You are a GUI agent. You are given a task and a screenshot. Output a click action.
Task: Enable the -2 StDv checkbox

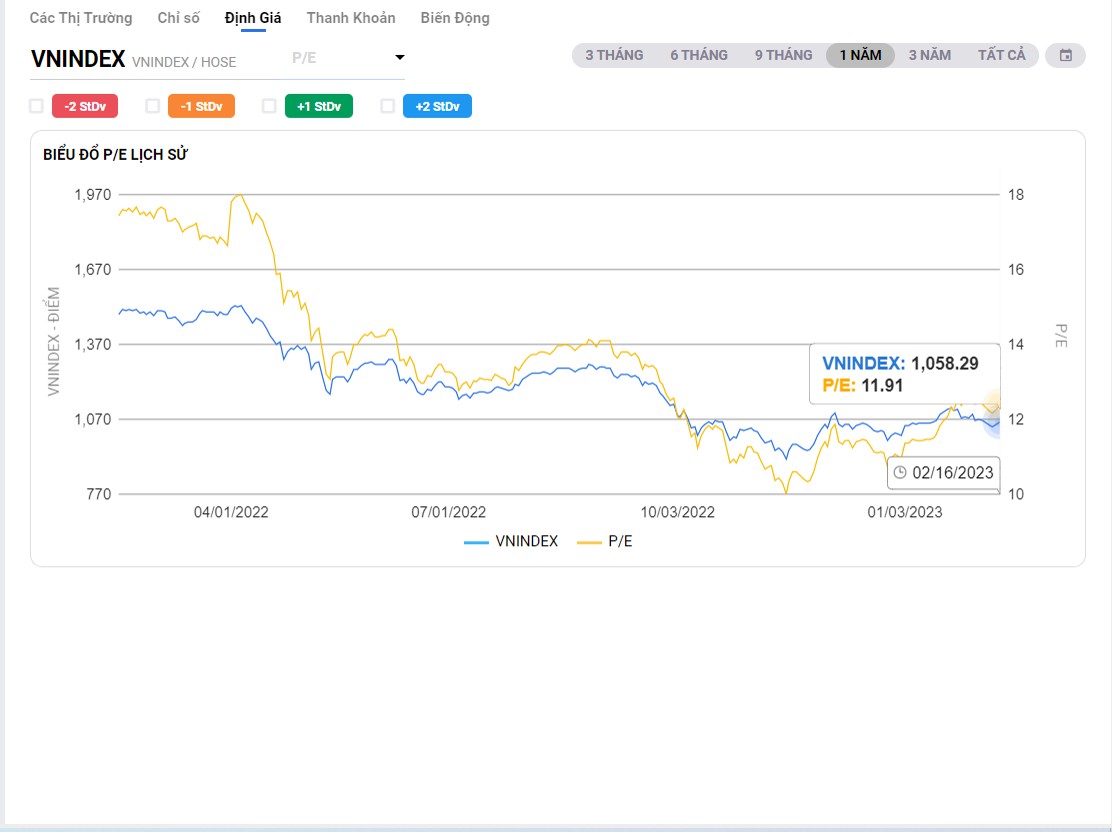[x=37, y=106]
